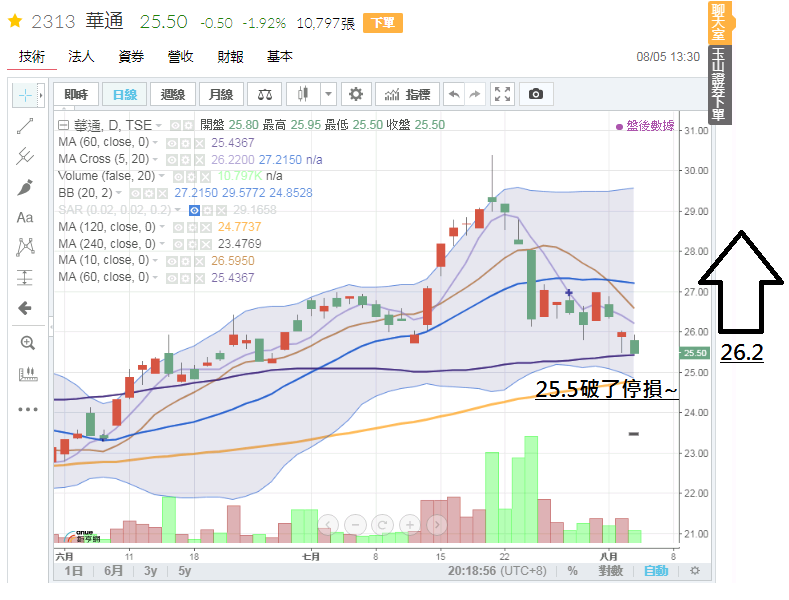Open settings for MA (120, close, 0)
789x600 pixels.
point(192,228)
